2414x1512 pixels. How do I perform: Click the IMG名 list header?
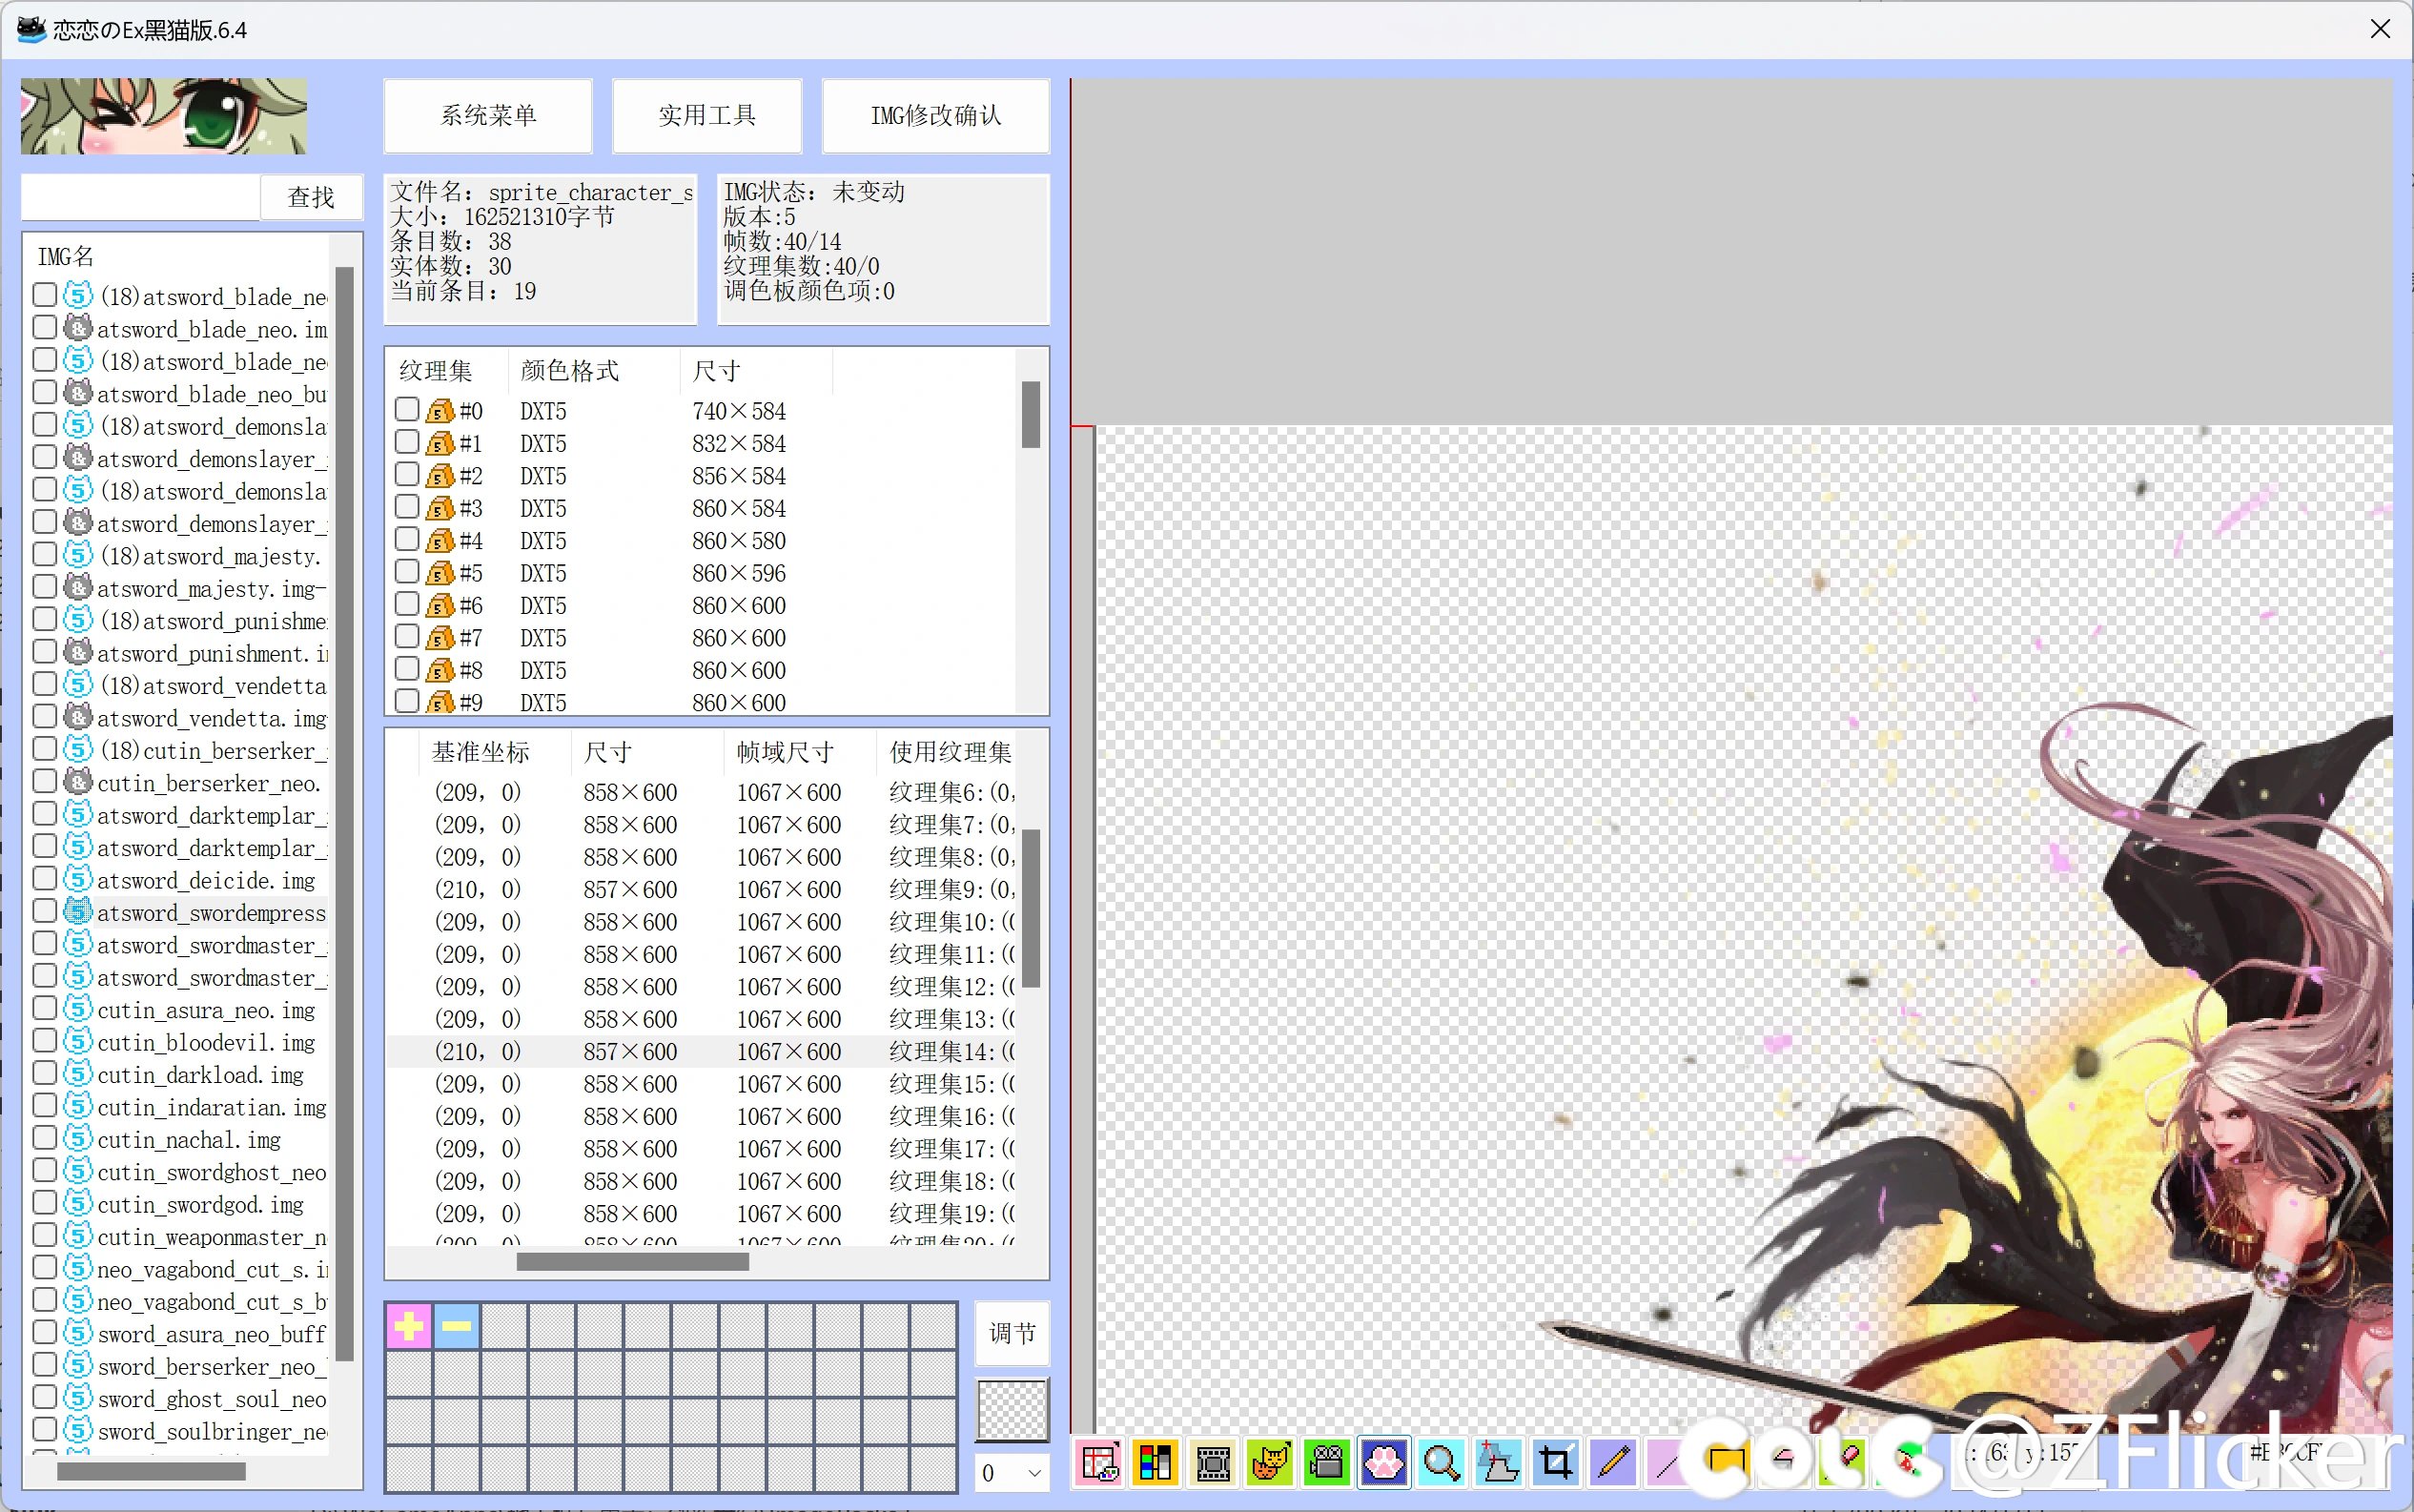pos(66,257)
